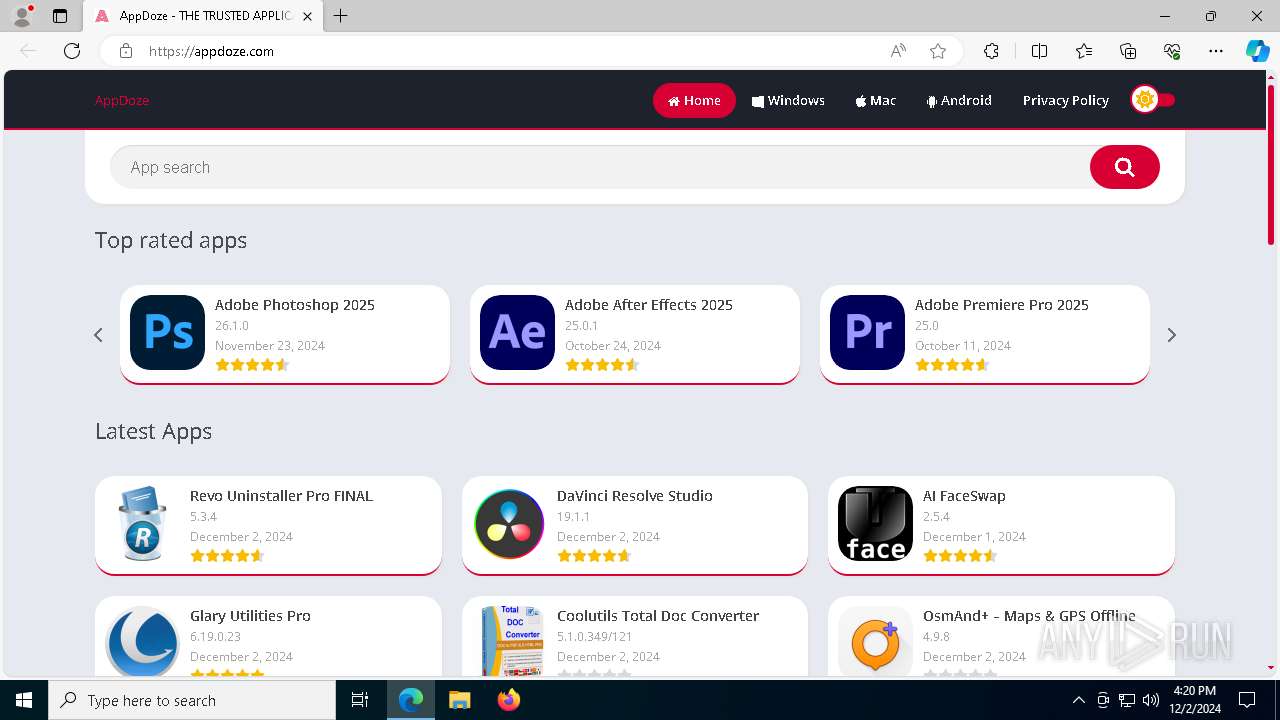The width and height of the screenshot is (1280, 720).
Task: Show hidden system tray icons
Action: point(1078,700)
